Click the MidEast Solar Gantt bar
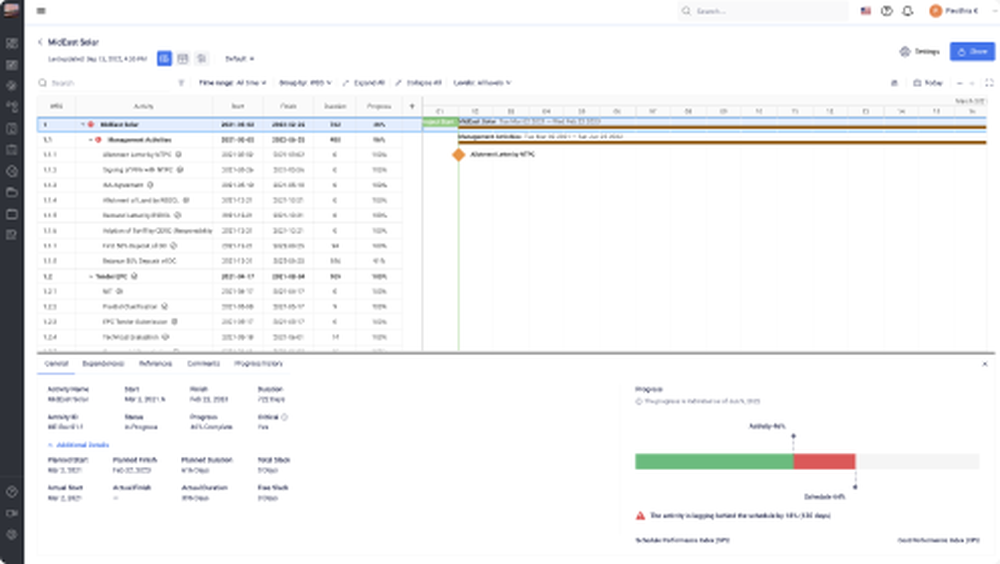 [x=722, y=127]
